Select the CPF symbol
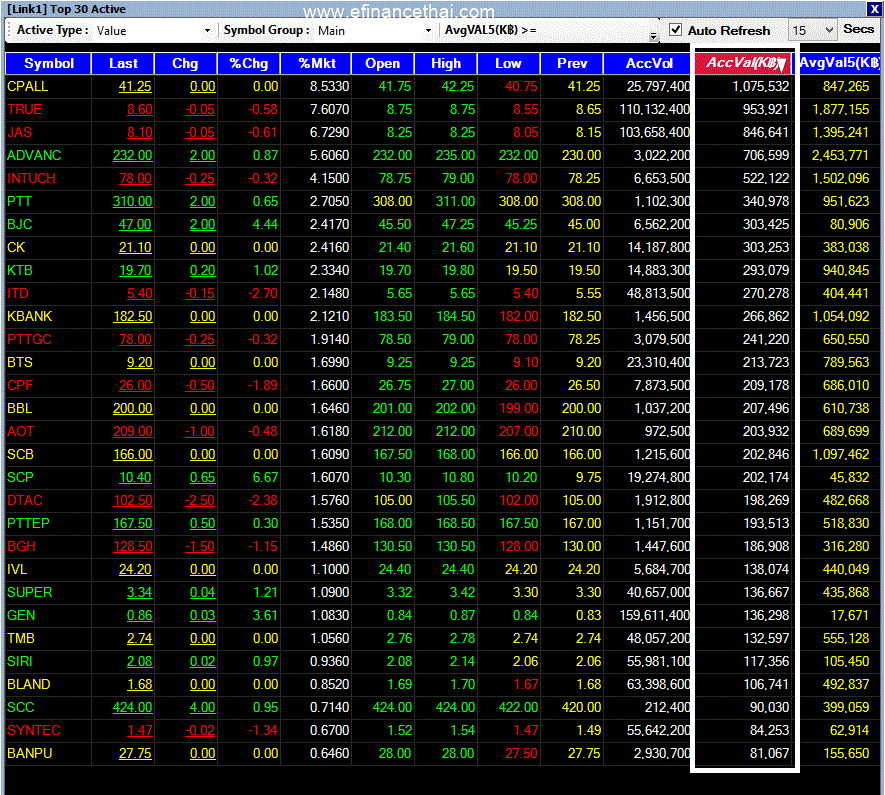Viewport: 885px width, 795px height. tap(20, 385)
